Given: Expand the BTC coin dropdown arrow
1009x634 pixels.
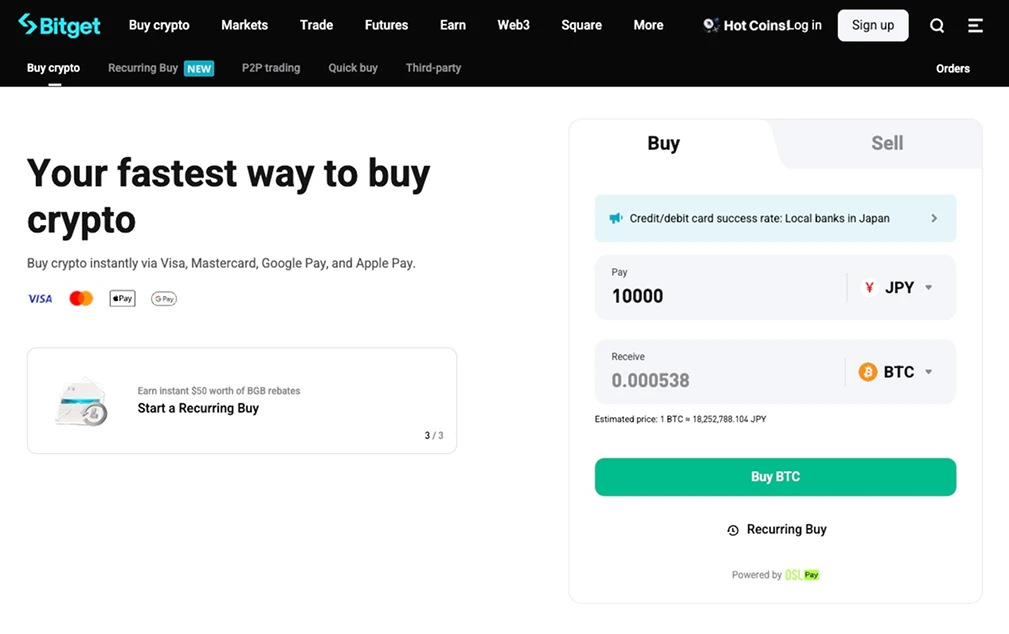Looking at the screenshot, I should 929,372.
